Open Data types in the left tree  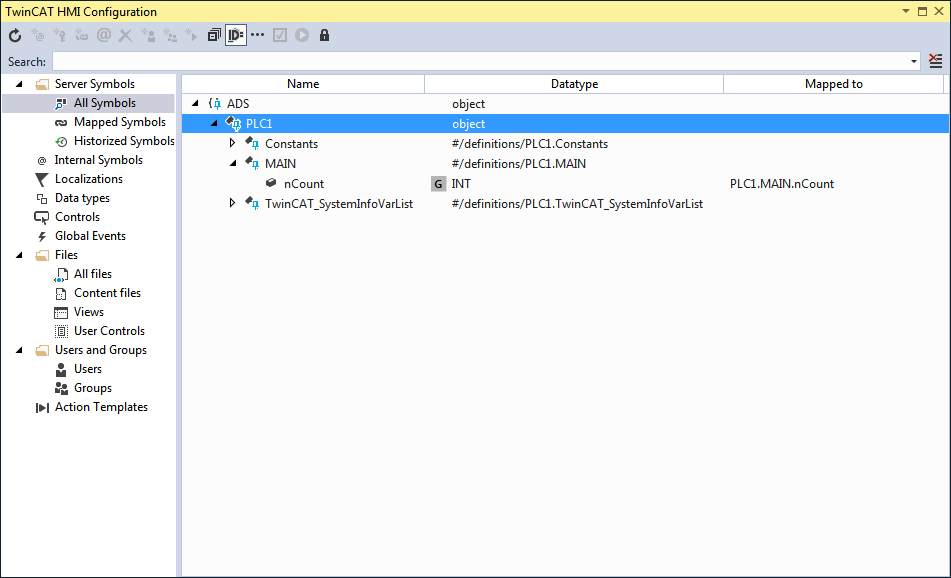pyautogui.click(x=82, y=198)
